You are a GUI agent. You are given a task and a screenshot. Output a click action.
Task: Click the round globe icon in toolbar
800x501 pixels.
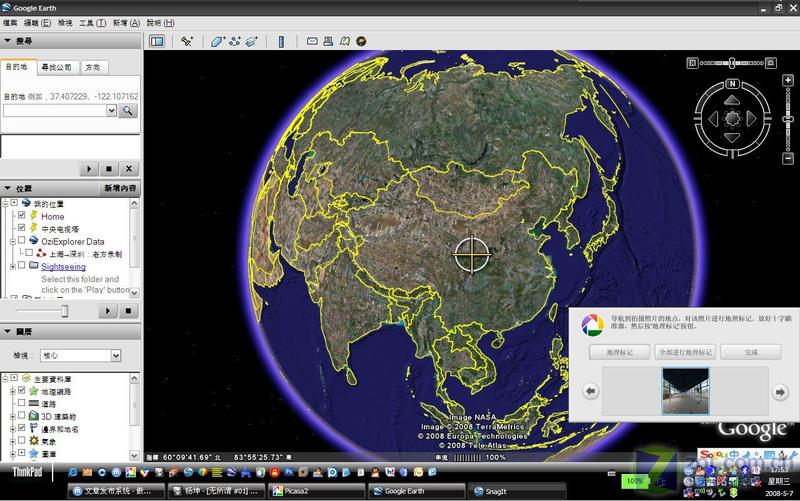[361, 41]
